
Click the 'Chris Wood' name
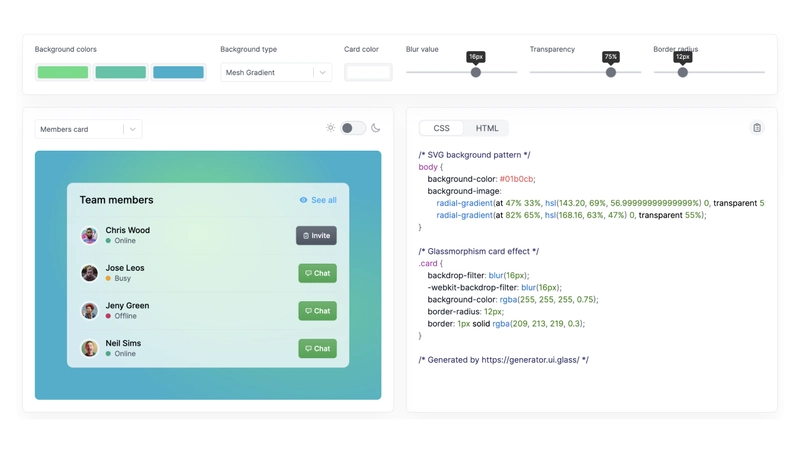pos(128,230)
